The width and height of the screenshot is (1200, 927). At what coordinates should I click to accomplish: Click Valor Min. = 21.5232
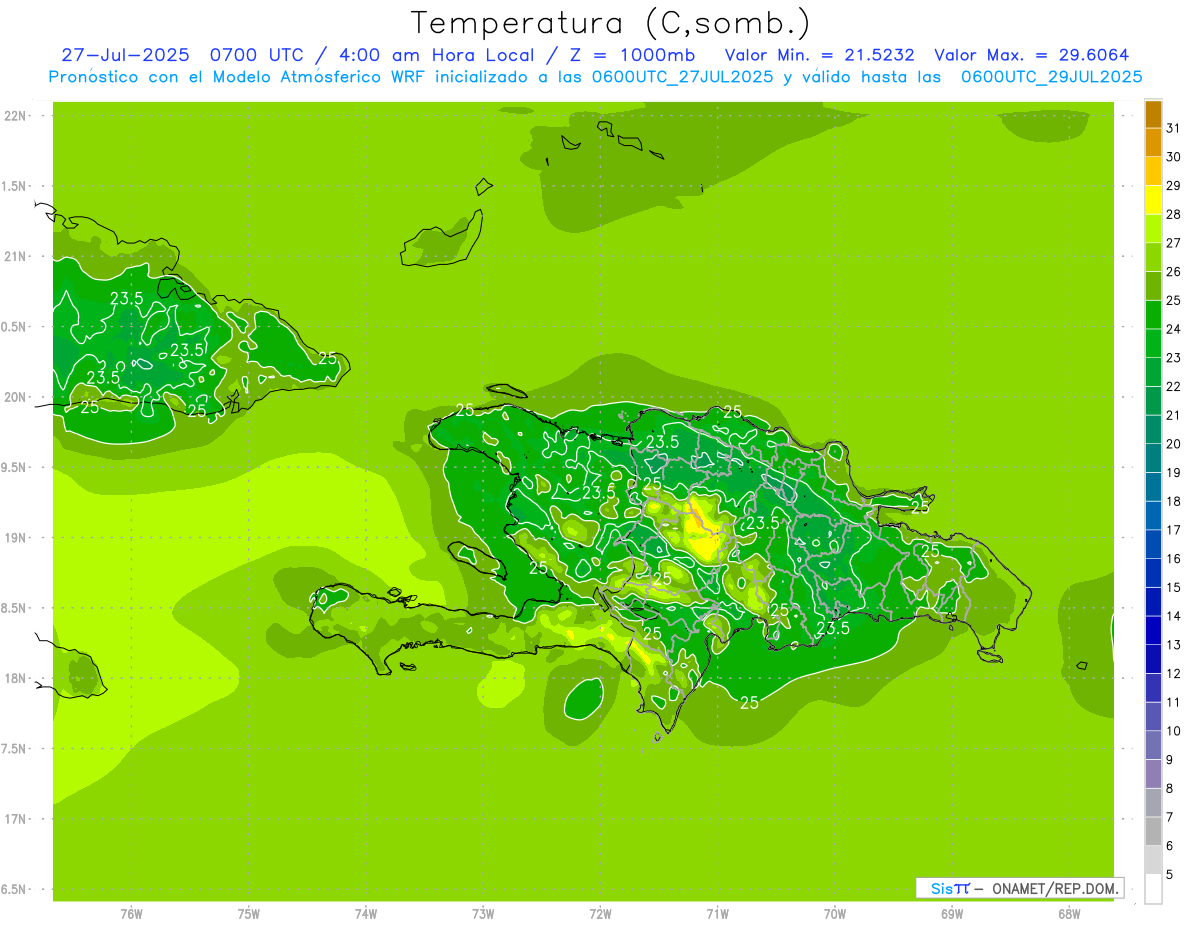tap(820, 55)
